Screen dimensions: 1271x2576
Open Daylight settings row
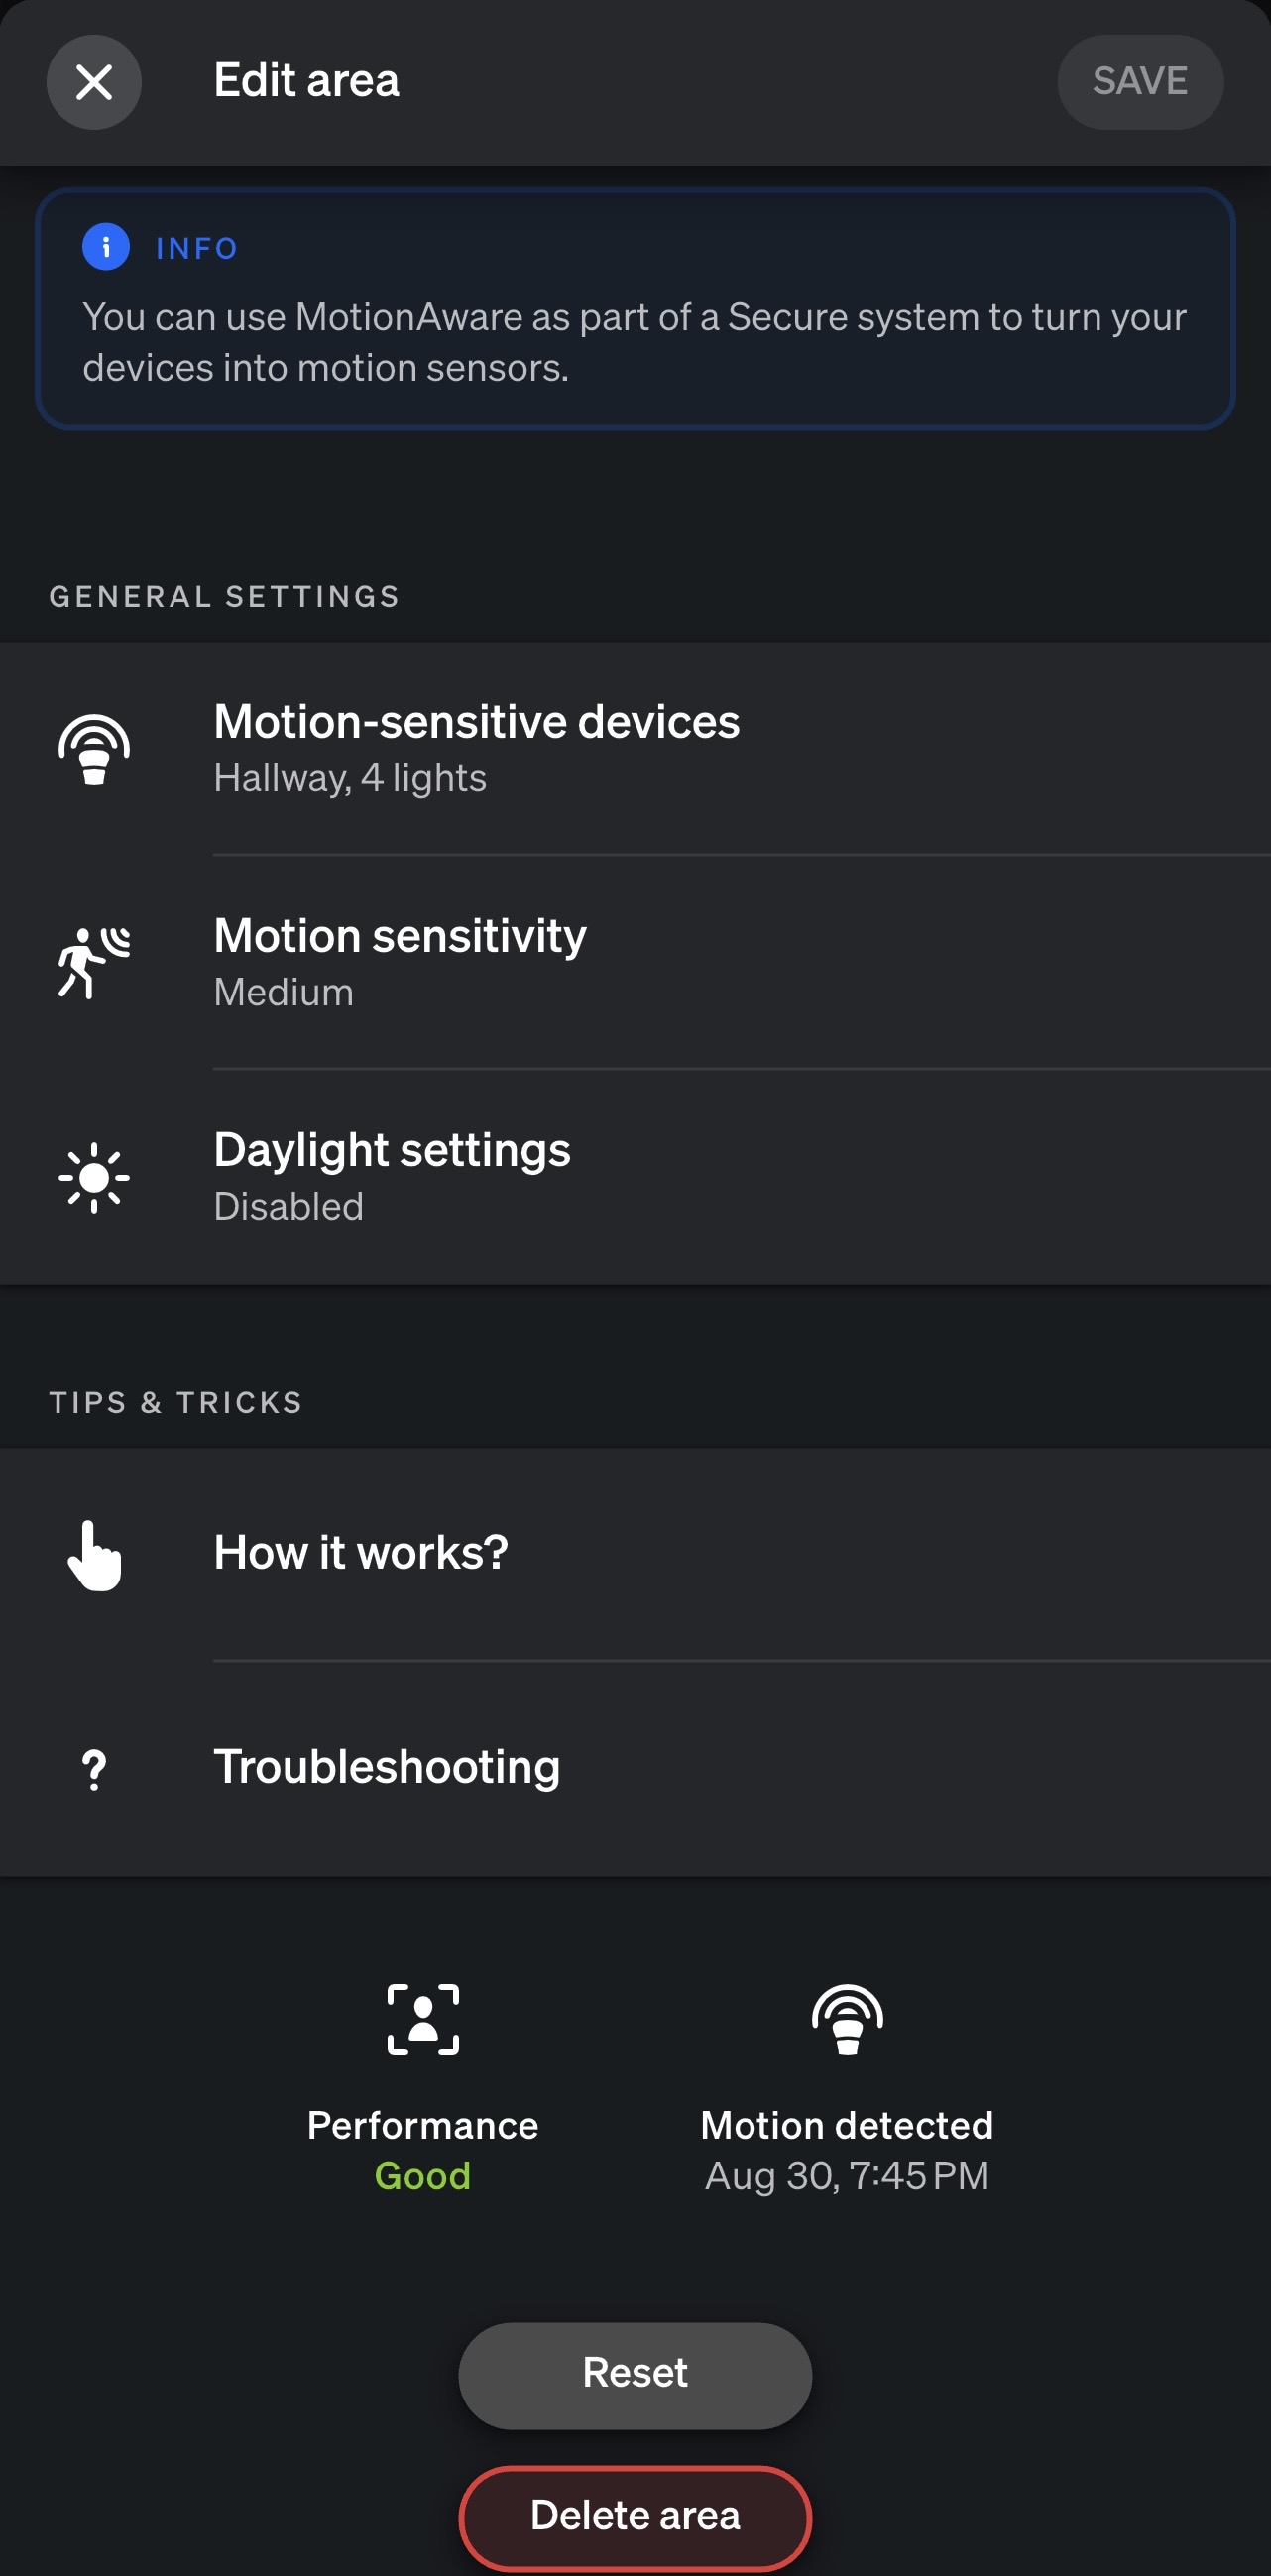636,1177
